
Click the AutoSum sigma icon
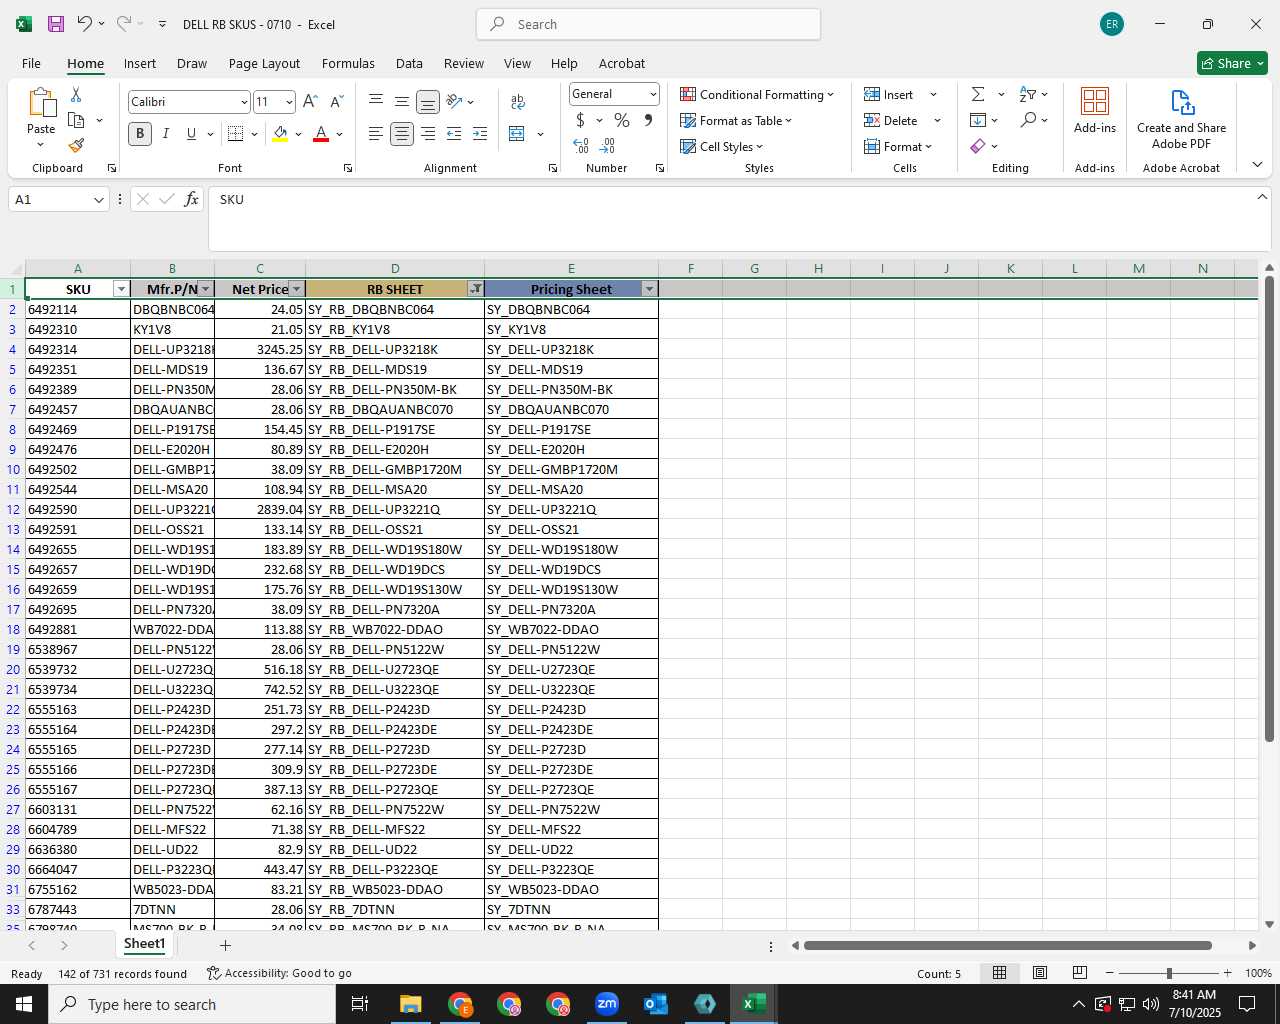coord(978,94)
